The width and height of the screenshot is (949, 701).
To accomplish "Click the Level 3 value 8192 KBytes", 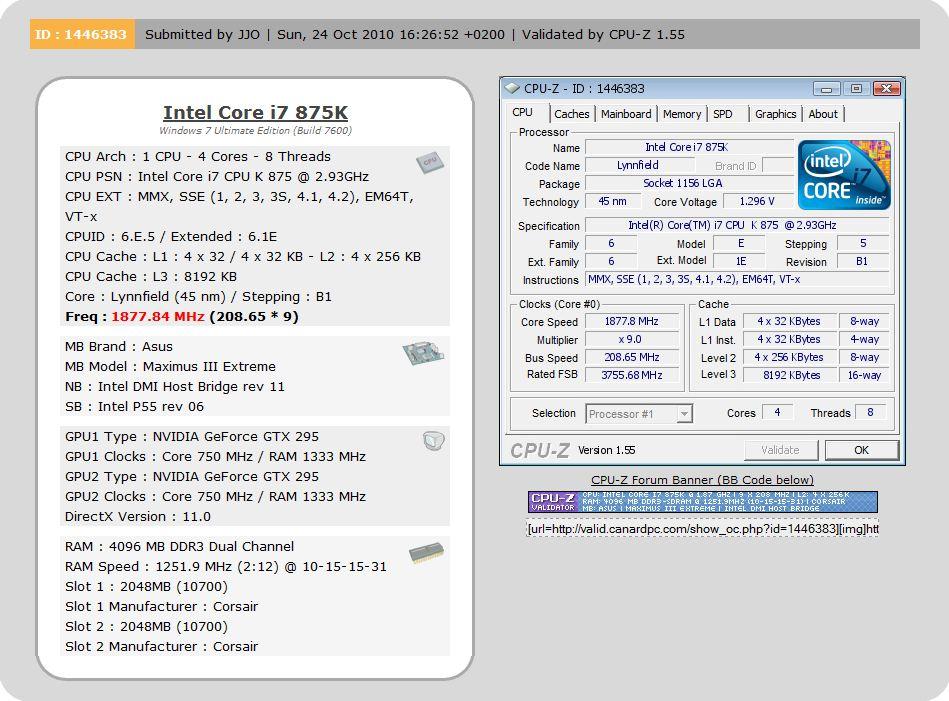I will (789, 375).
